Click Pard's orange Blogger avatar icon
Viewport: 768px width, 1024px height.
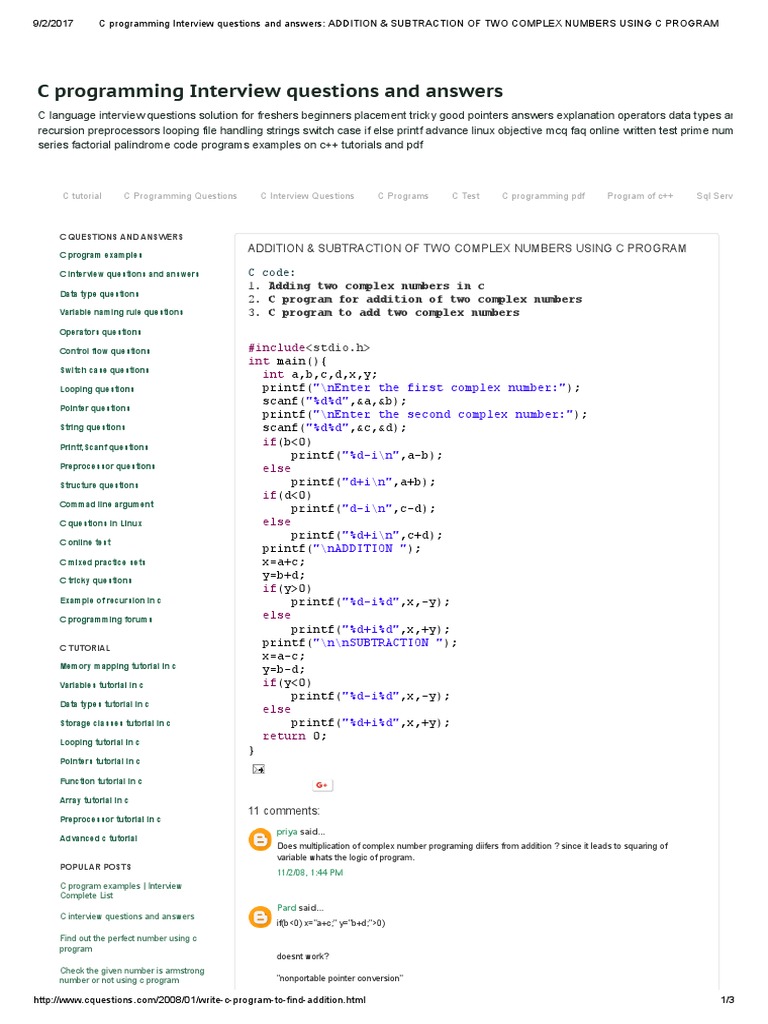tap(260, 917)
